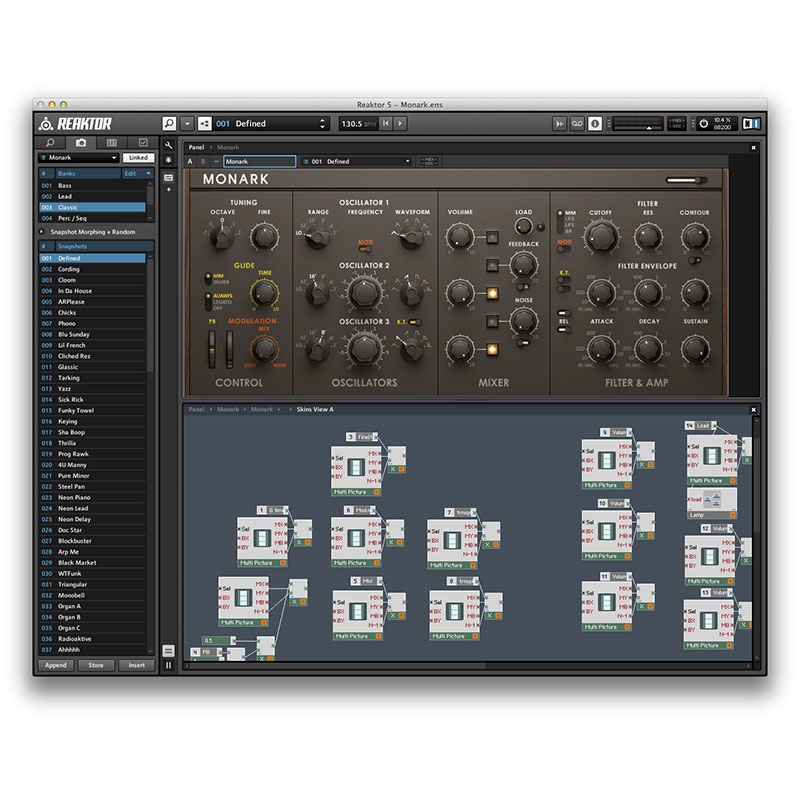
Task: Toggle the Linked button in the sidebar
Action: pyautogui.click(x=138, y=158)
